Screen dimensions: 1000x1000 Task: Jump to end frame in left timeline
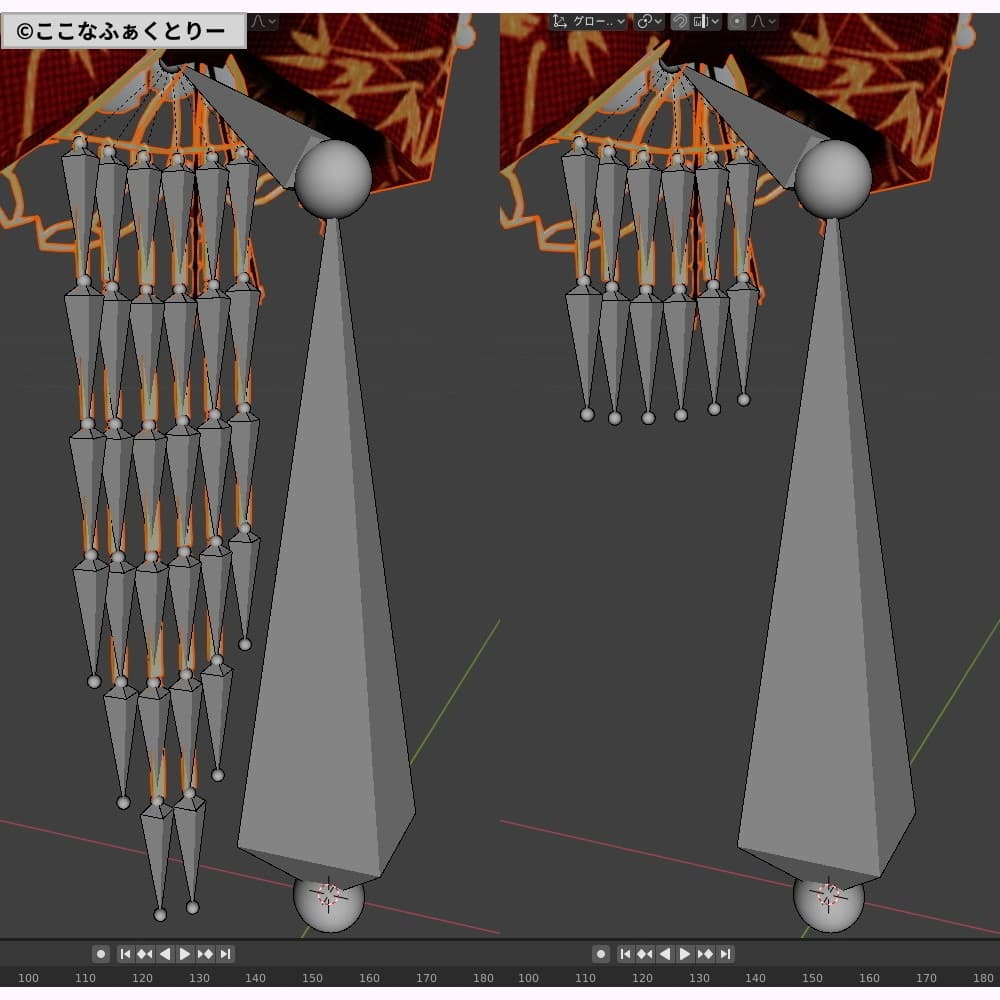225,954
